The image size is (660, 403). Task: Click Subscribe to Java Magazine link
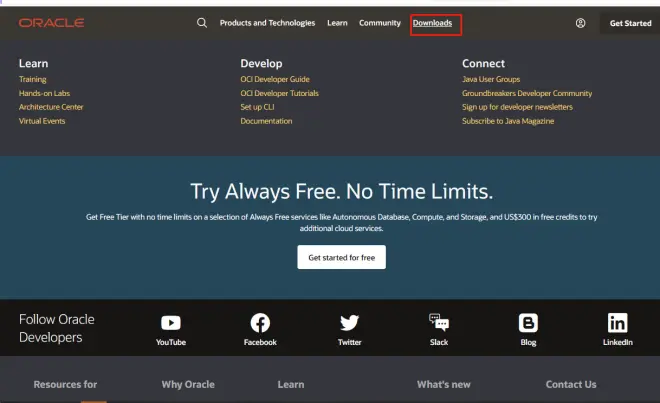tap(508, 121)
